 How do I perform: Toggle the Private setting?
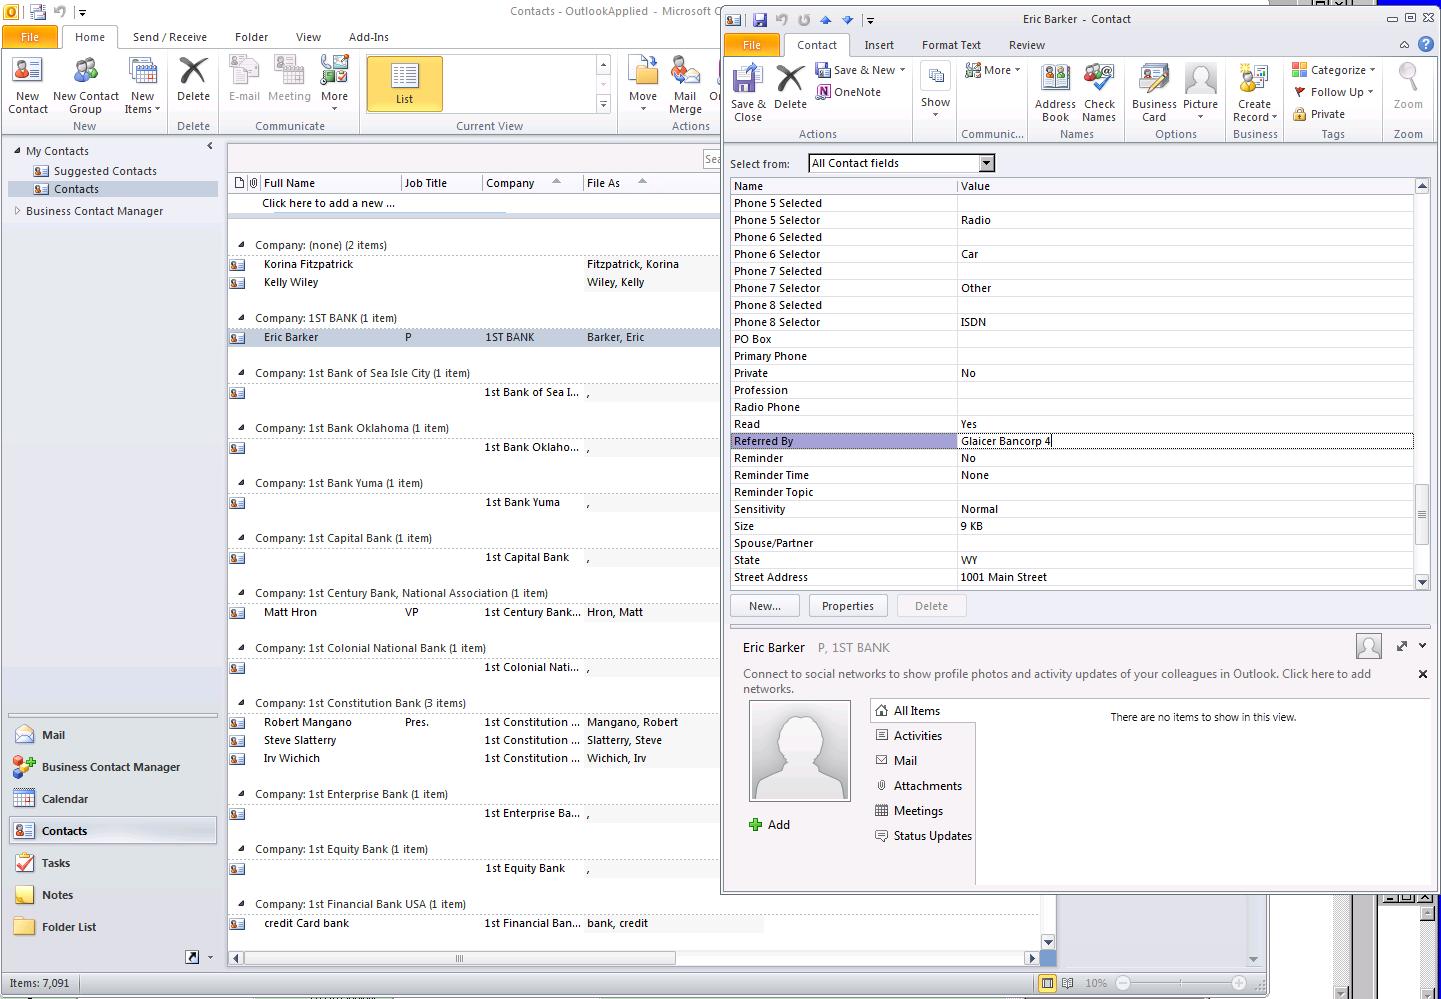[x=1319, y=114]
